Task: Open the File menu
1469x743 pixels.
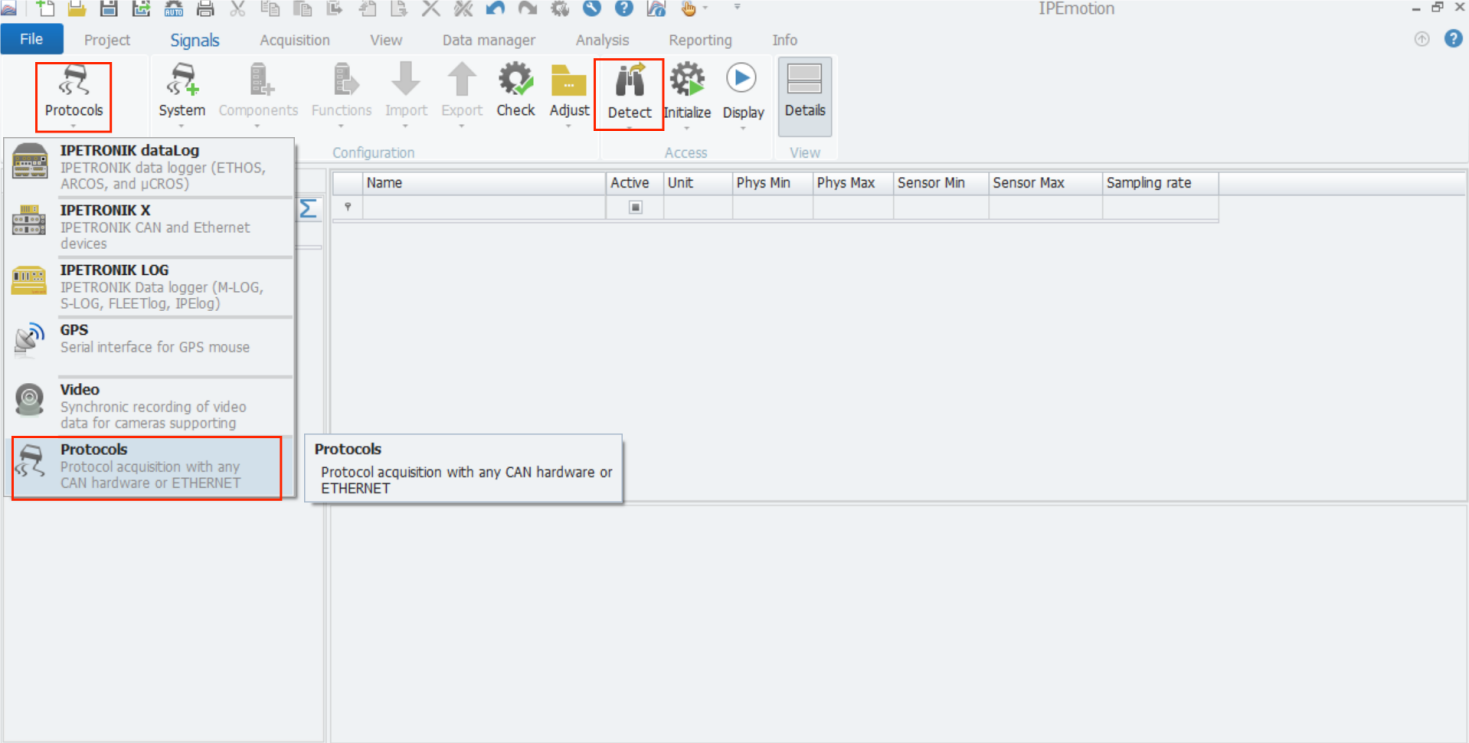Action: click(x=32, y=40)
